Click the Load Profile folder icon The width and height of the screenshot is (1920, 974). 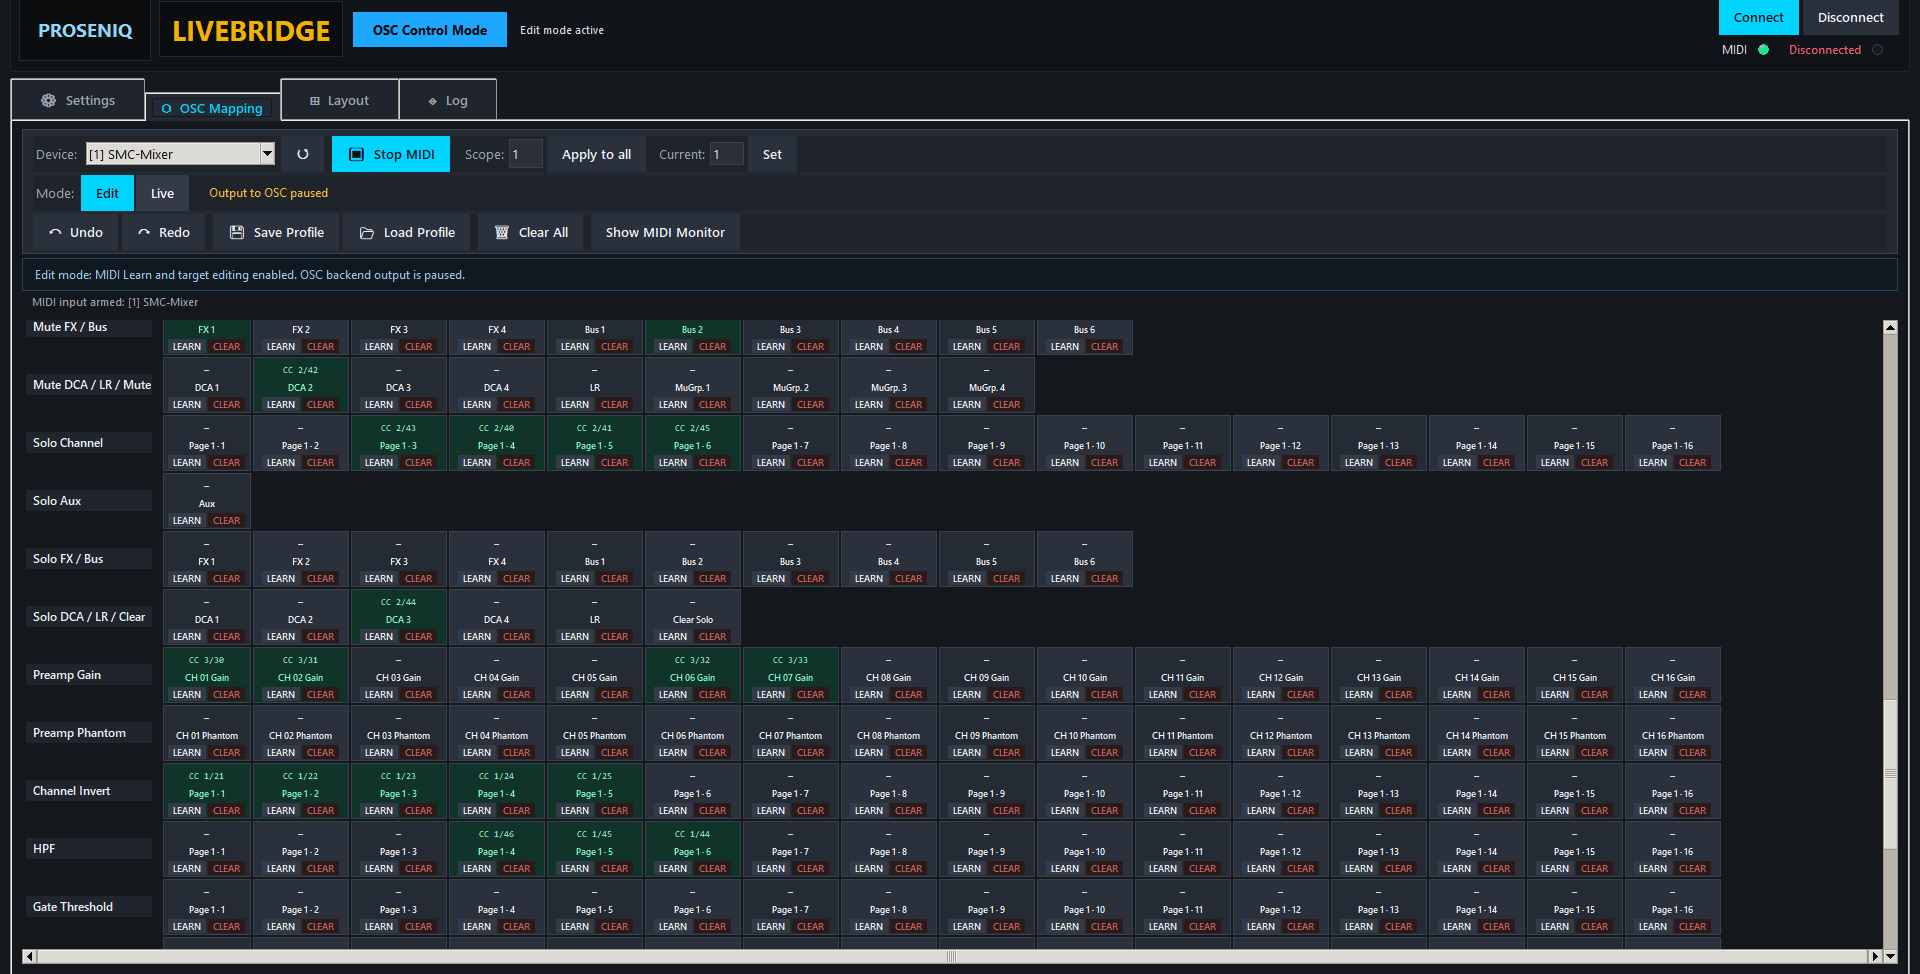[x=367, y=233]
